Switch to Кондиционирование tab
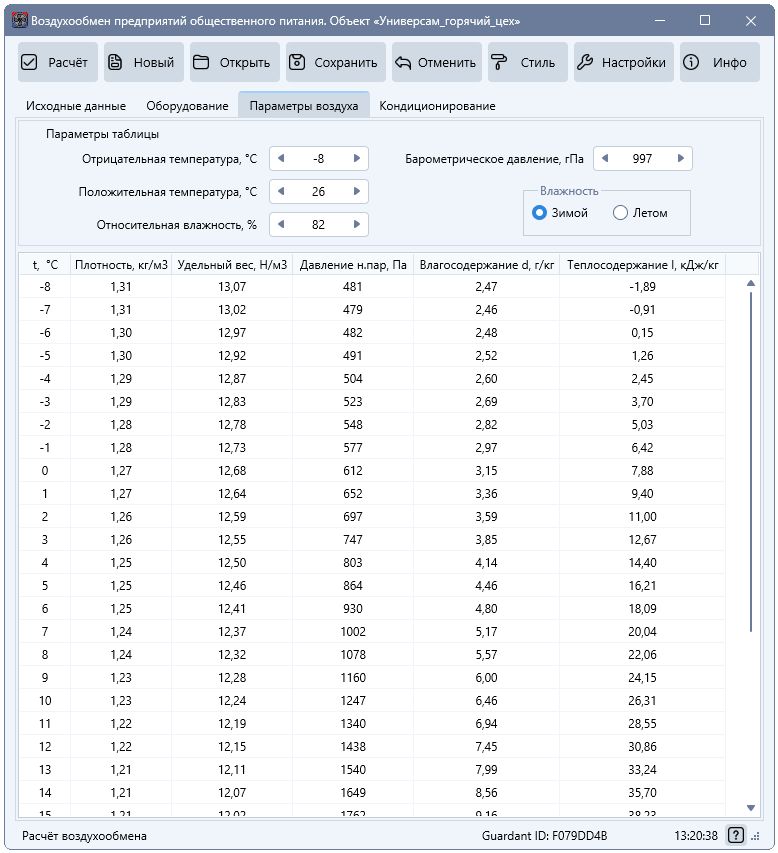Screen dimensions: 778x853 (x=437, y=105)
